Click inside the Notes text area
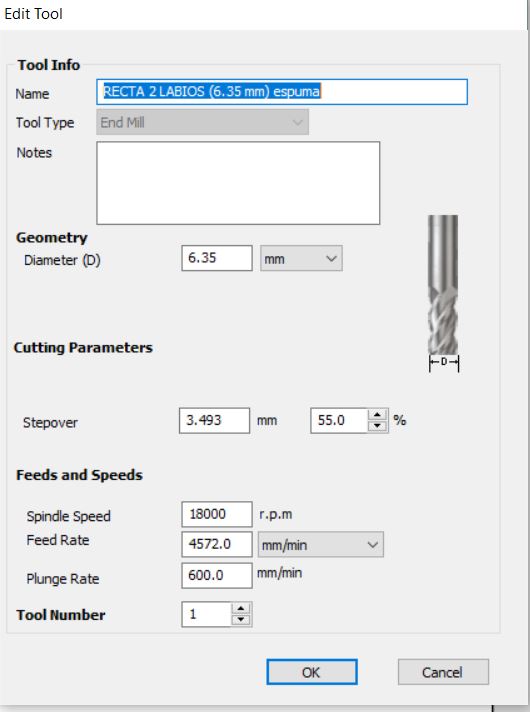Viewport: 530px width, 712px height. pos(238,183)
